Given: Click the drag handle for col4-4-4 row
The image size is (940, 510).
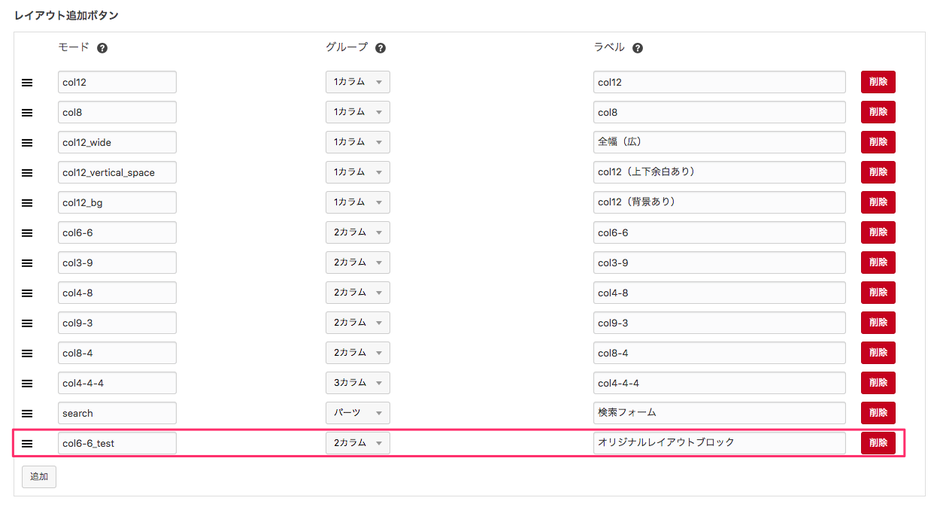Looking at the screenshot, I should click(27, 383).
